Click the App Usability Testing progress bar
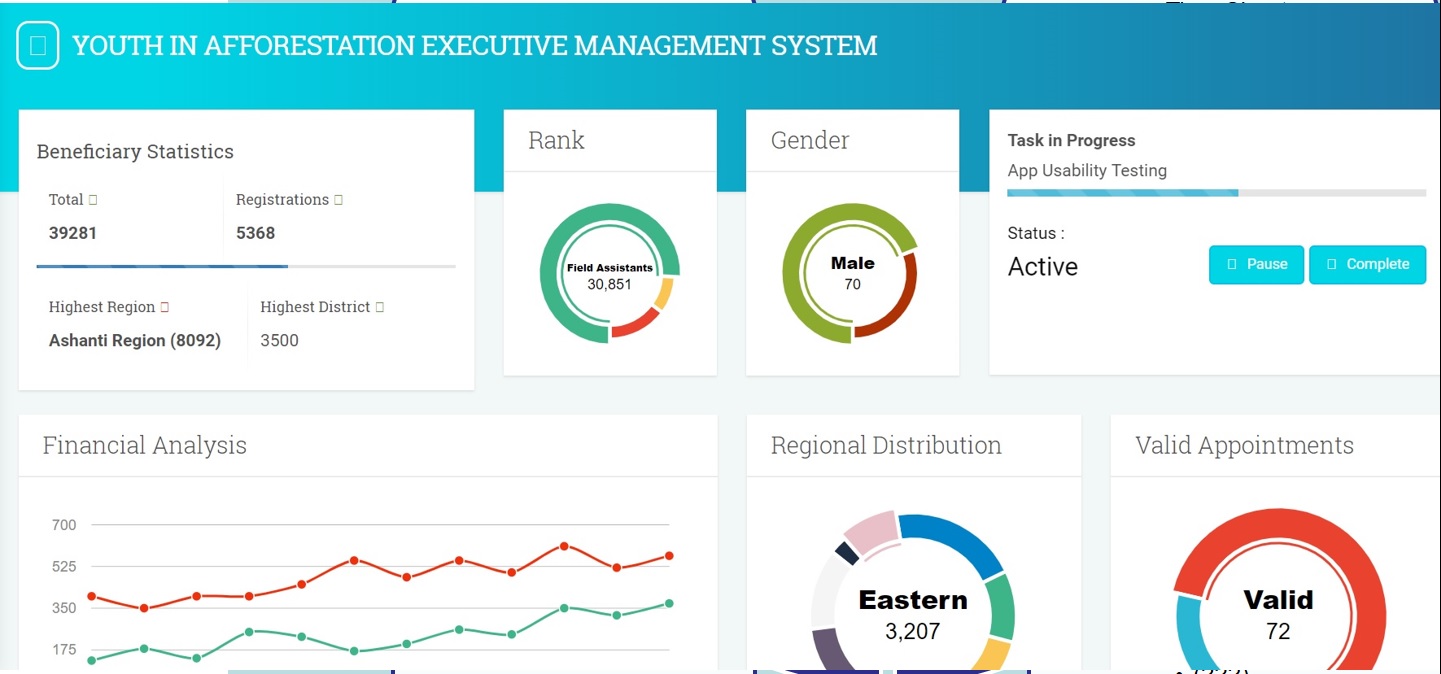Image resolution: width=1441 pixels, height=674 pixels. 1216,193
